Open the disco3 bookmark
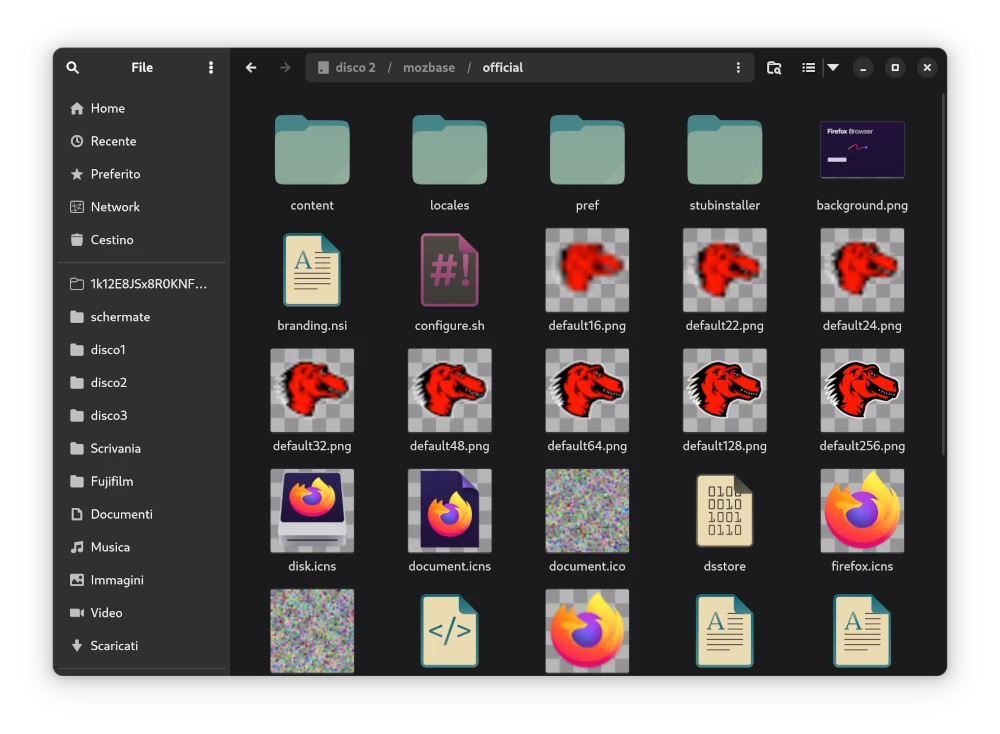The image size is (1000, 734). tap(142, 415)
